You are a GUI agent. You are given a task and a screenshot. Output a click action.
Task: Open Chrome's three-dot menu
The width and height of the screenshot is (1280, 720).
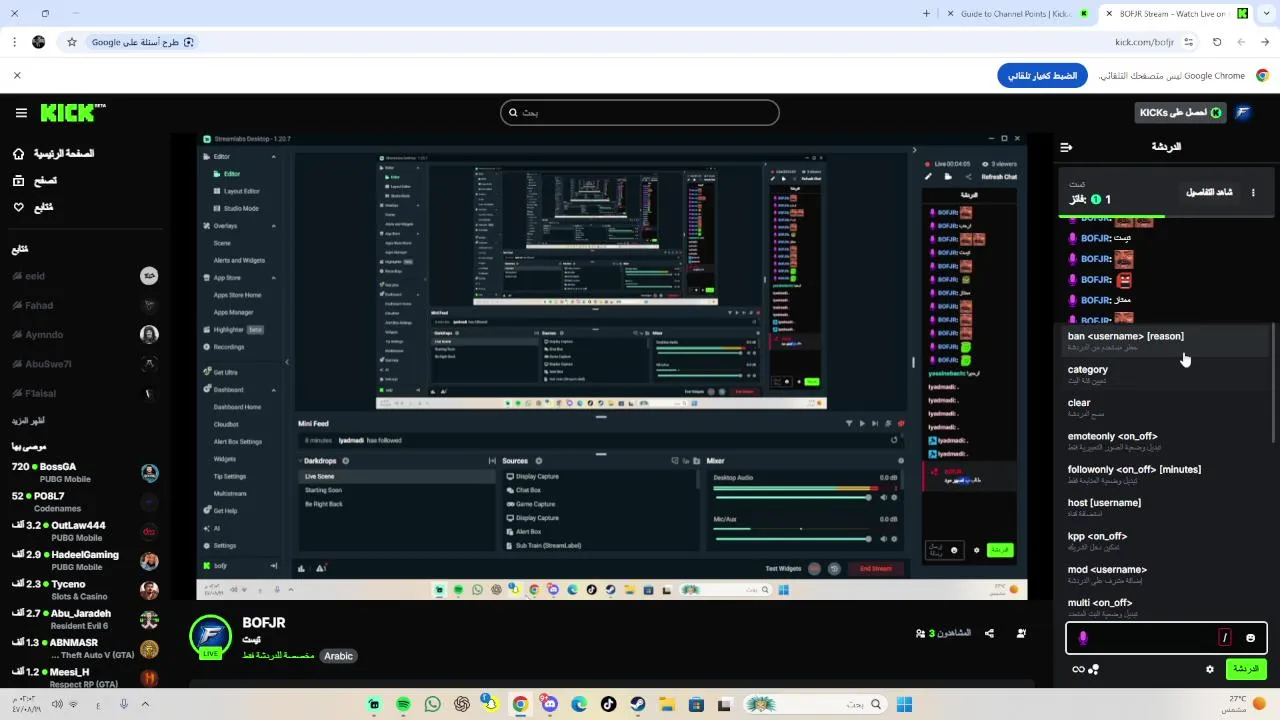(14, 42)
